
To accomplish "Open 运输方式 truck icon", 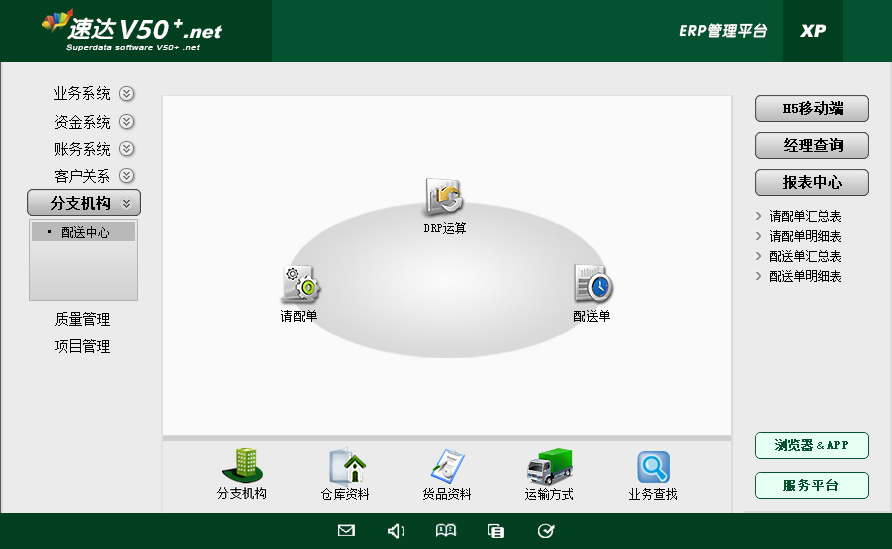I will point(549,466).
